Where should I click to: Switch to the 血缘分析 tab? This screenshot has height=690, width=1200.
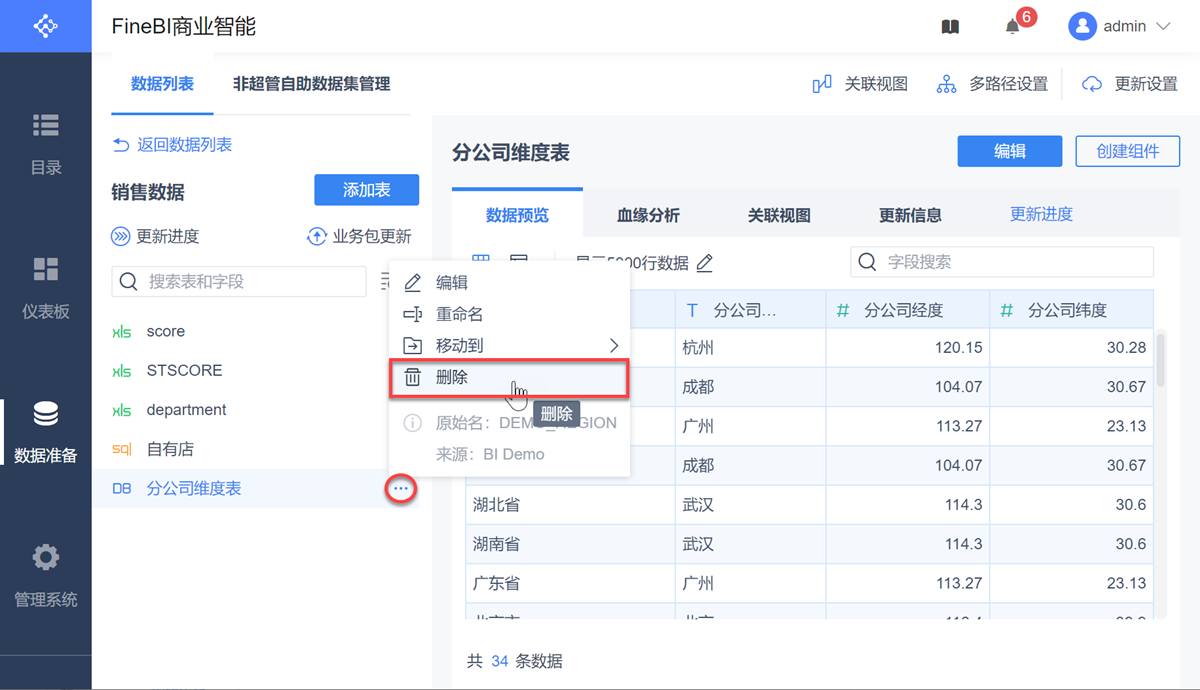click(648, 215)
